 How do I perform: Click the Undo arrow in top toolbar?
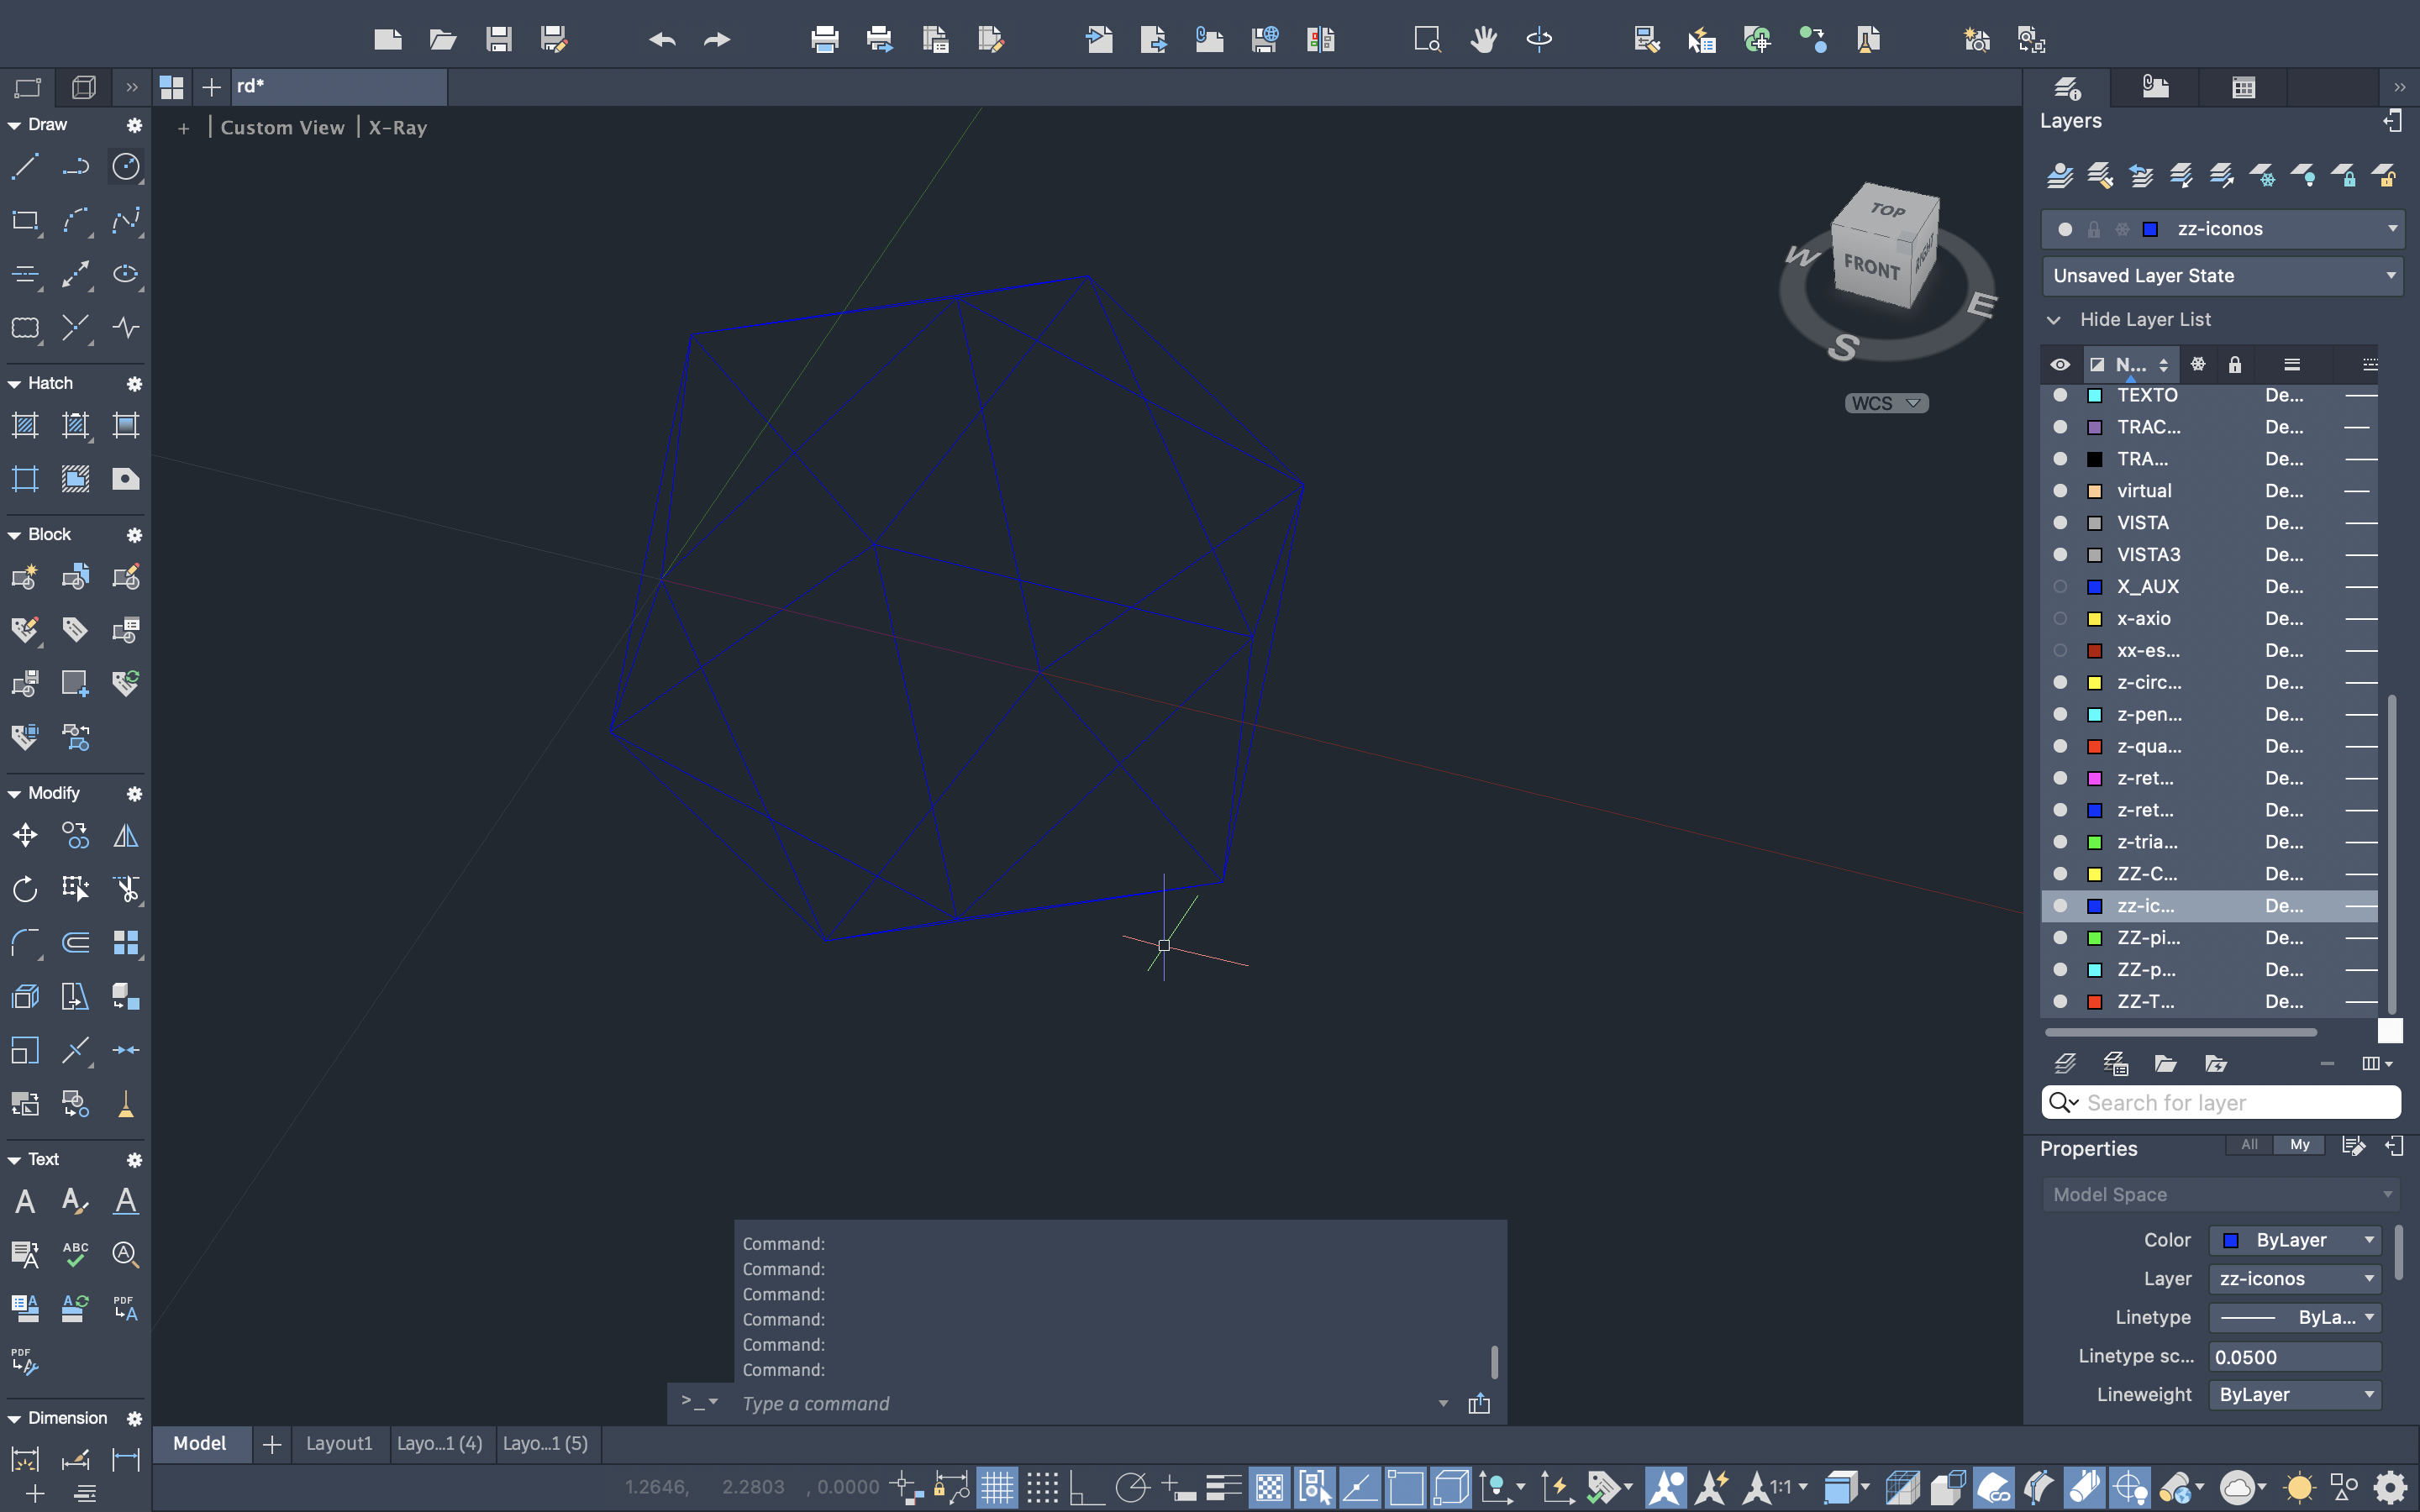point(662,40)
